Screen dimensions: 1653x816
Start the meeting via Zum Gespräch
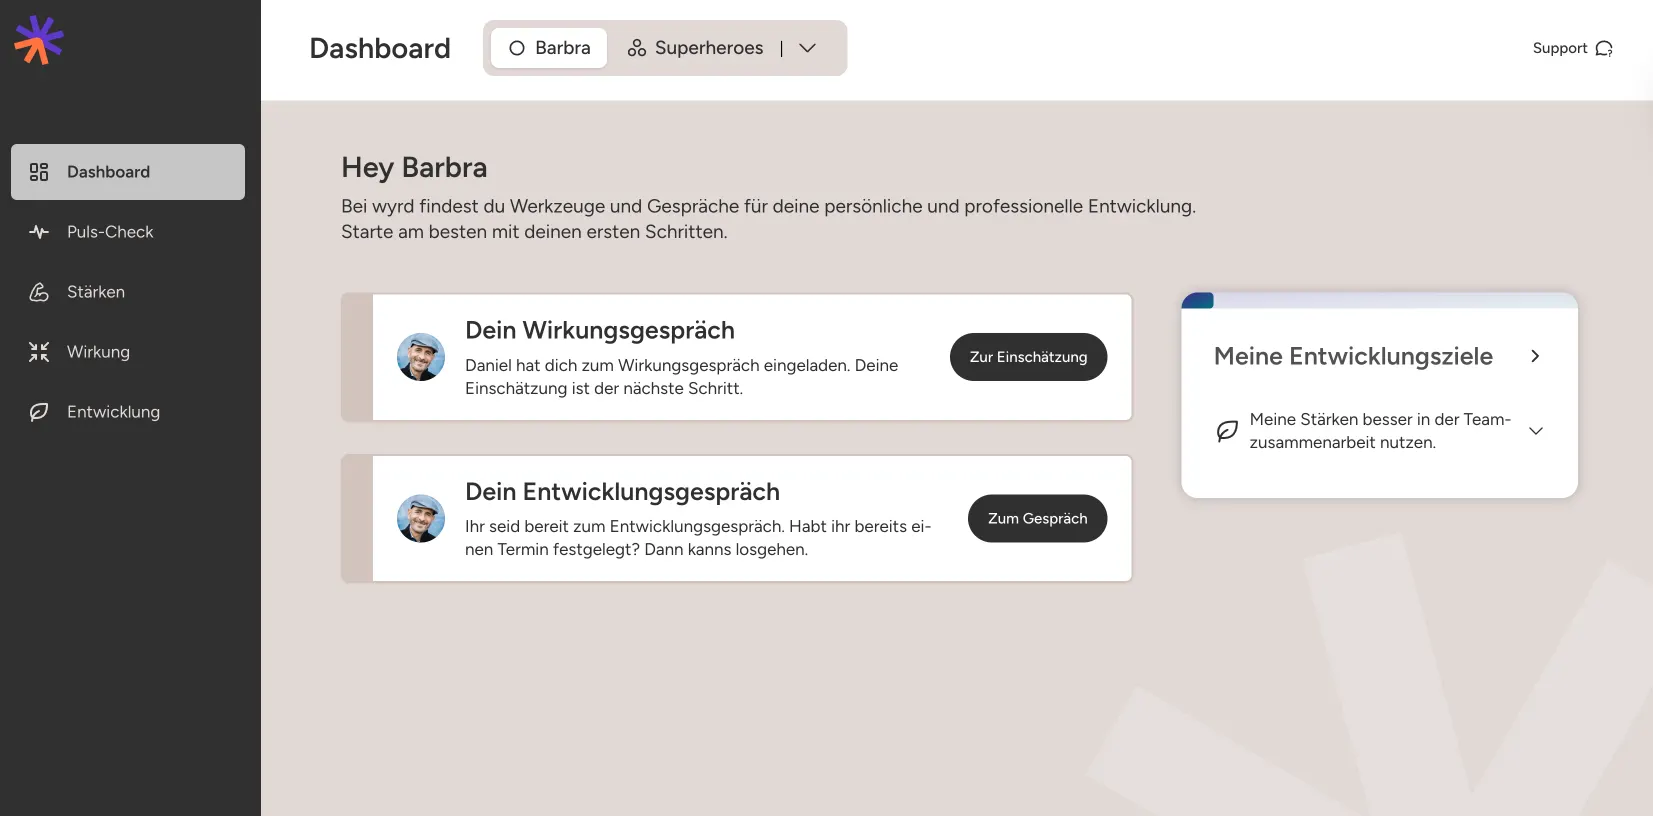tap(1037, 518)
